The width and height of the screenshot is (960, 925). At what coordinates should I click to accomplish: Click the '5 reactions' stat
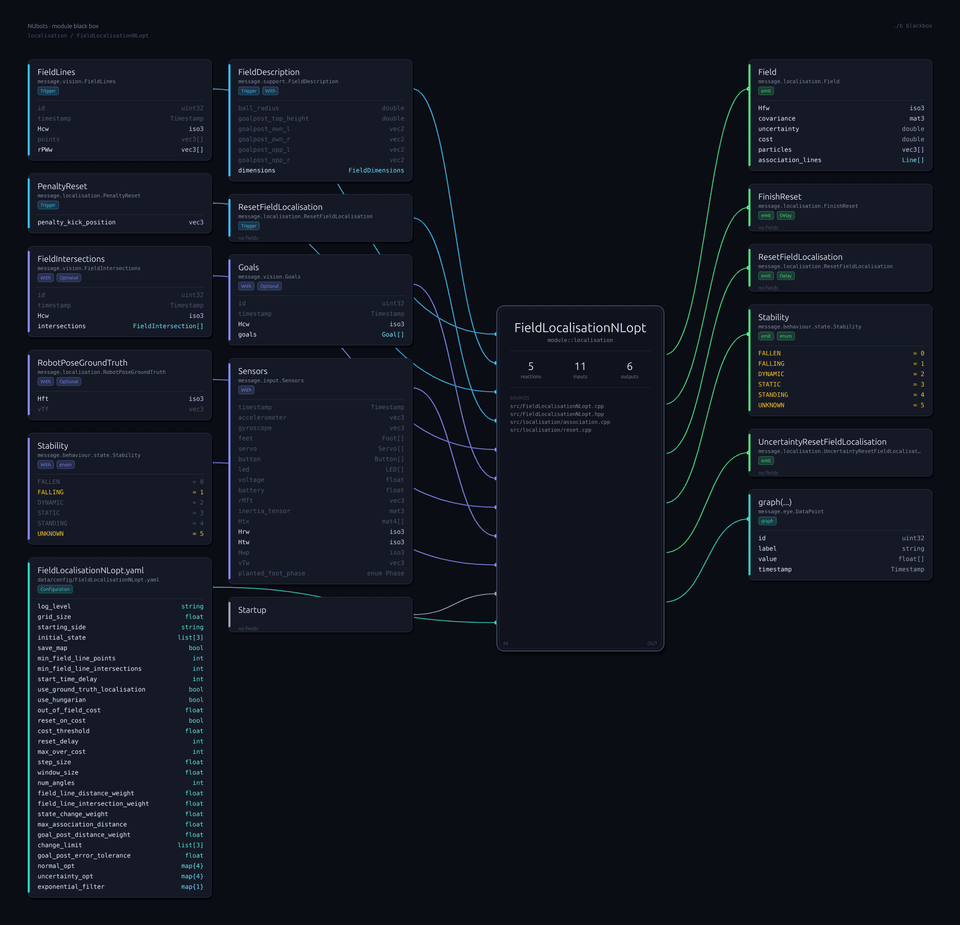[531, 370]
